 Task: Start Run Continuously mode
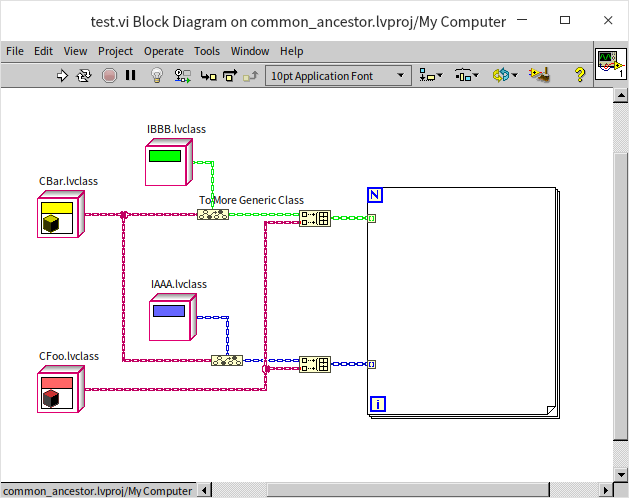pos(84,75)
